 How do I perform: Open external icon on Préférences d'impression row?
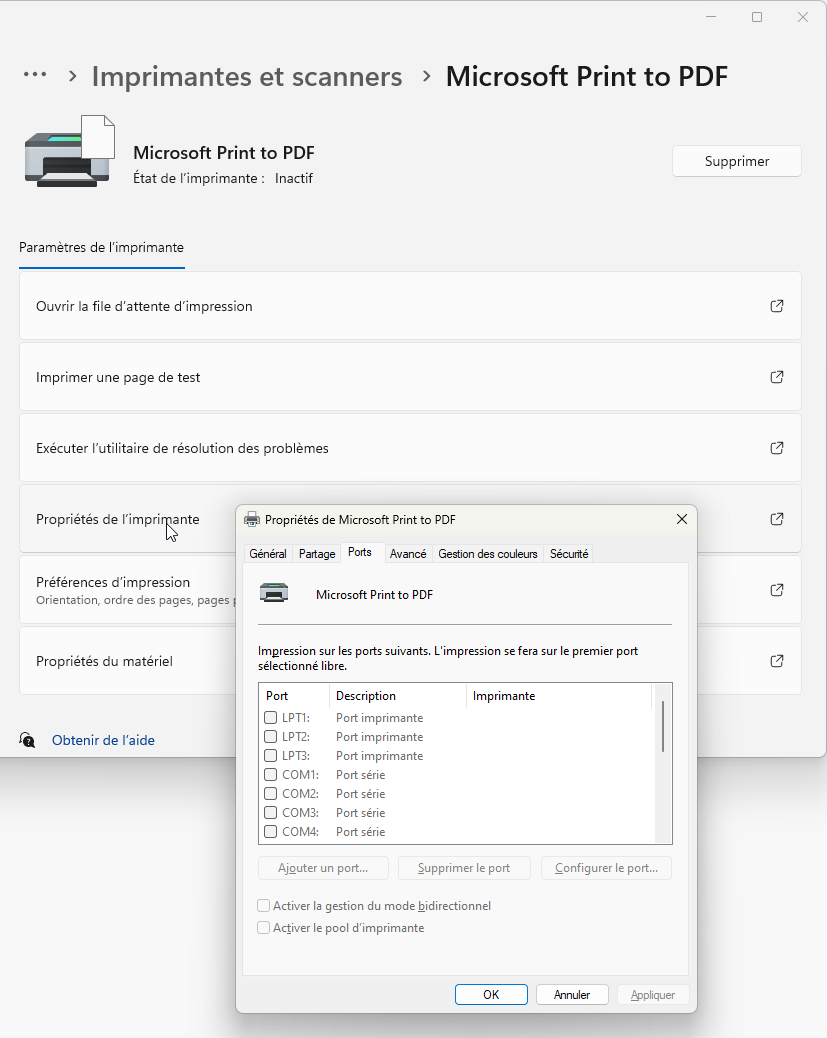(777, 590)
